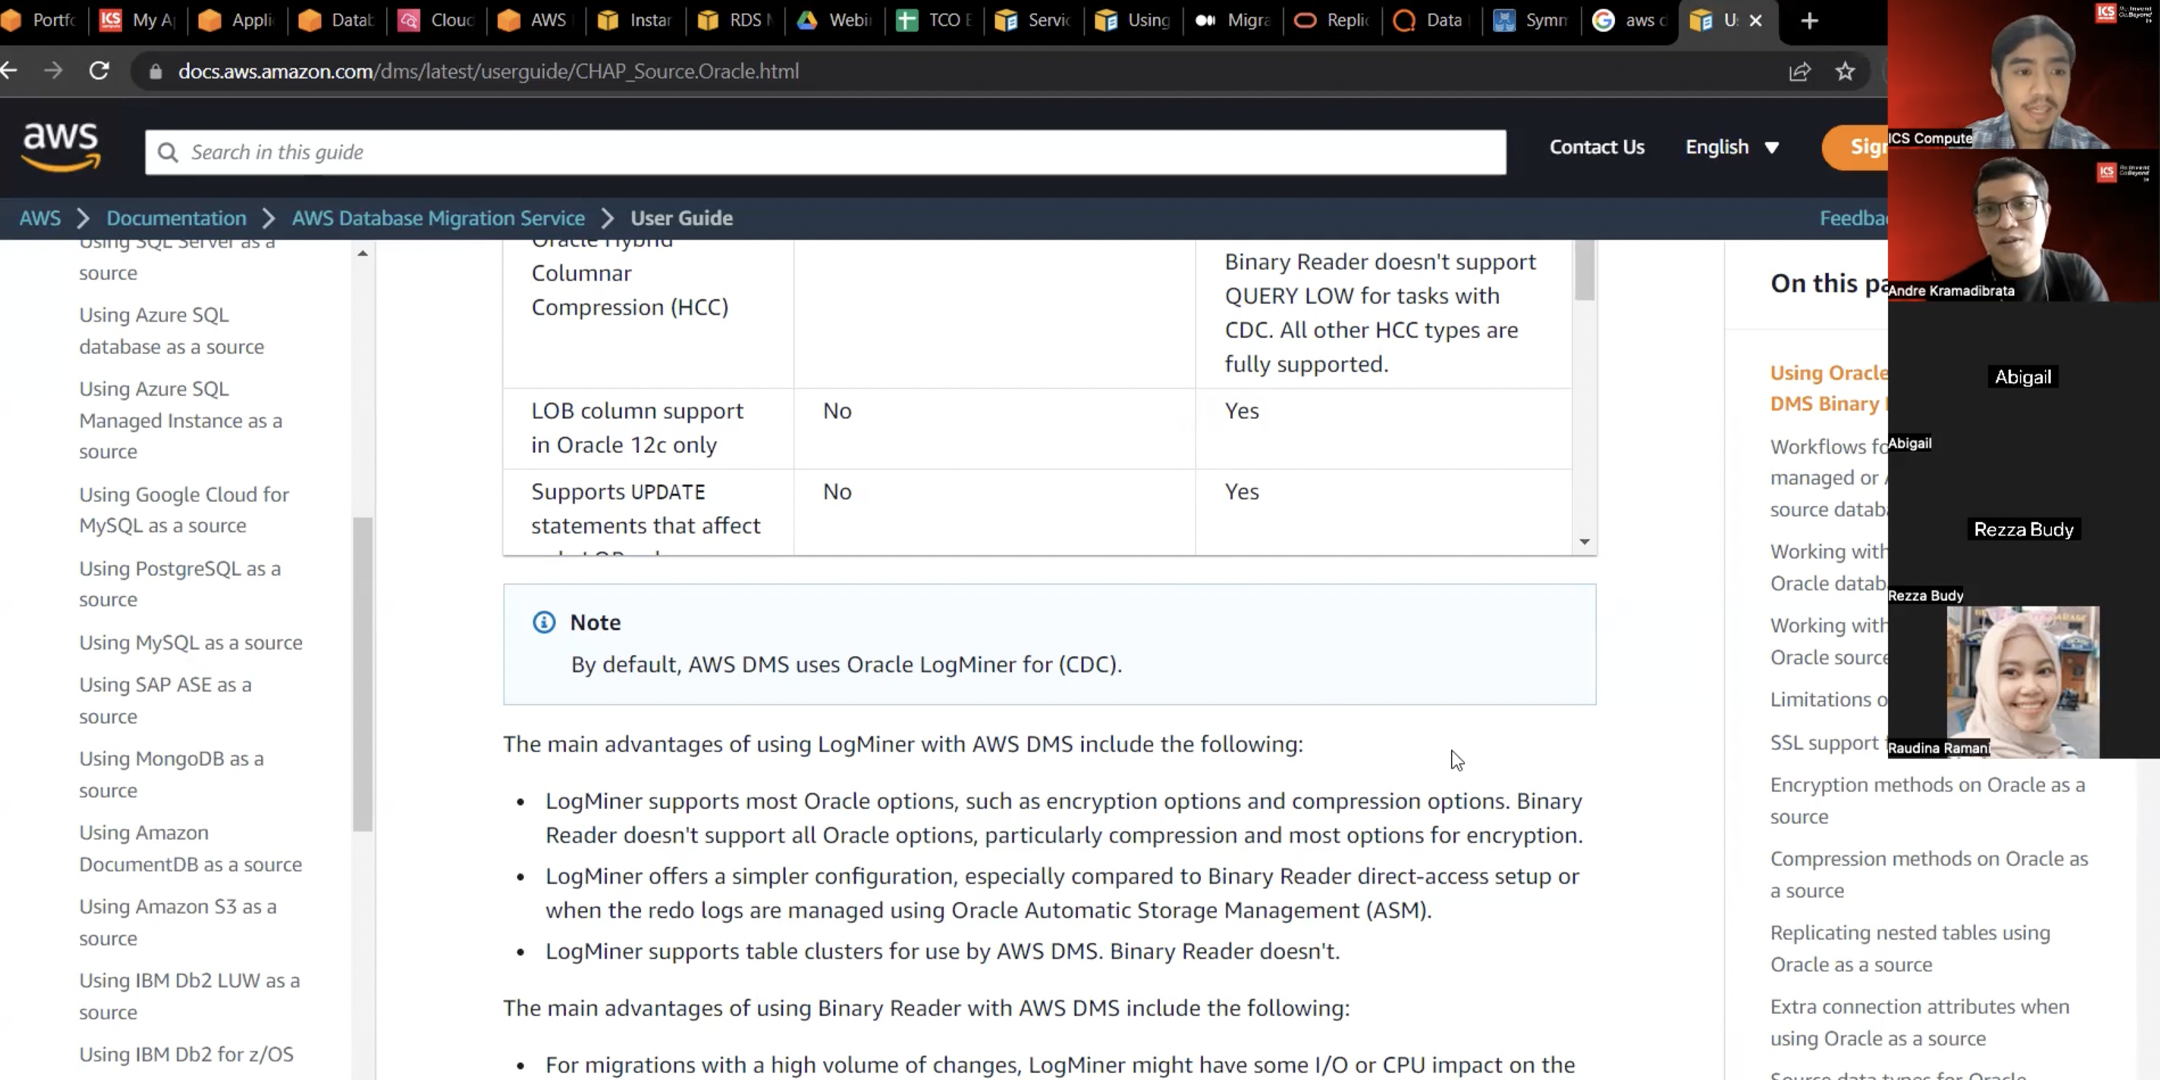Focus the Search in this guide field

point(825,152)
